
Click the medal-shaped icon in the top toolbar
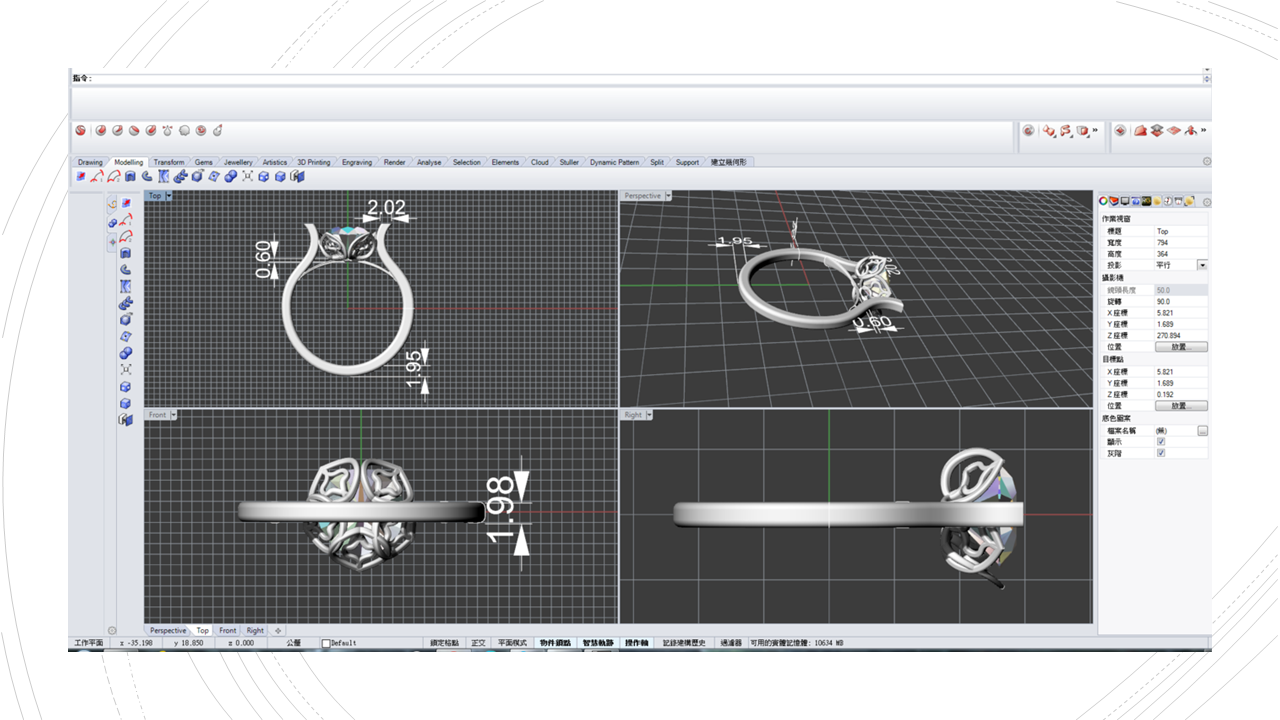point(167,130)
